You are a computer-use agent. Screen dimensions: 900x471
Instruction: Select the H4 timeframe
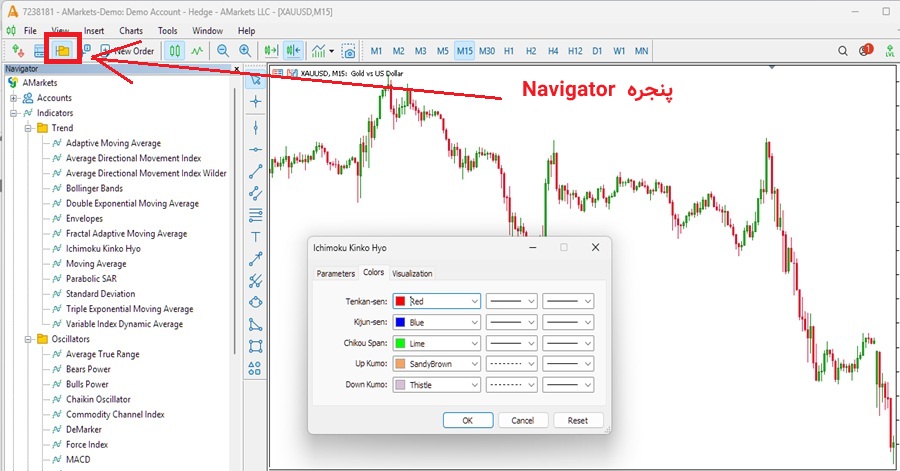tap(553, 51)
